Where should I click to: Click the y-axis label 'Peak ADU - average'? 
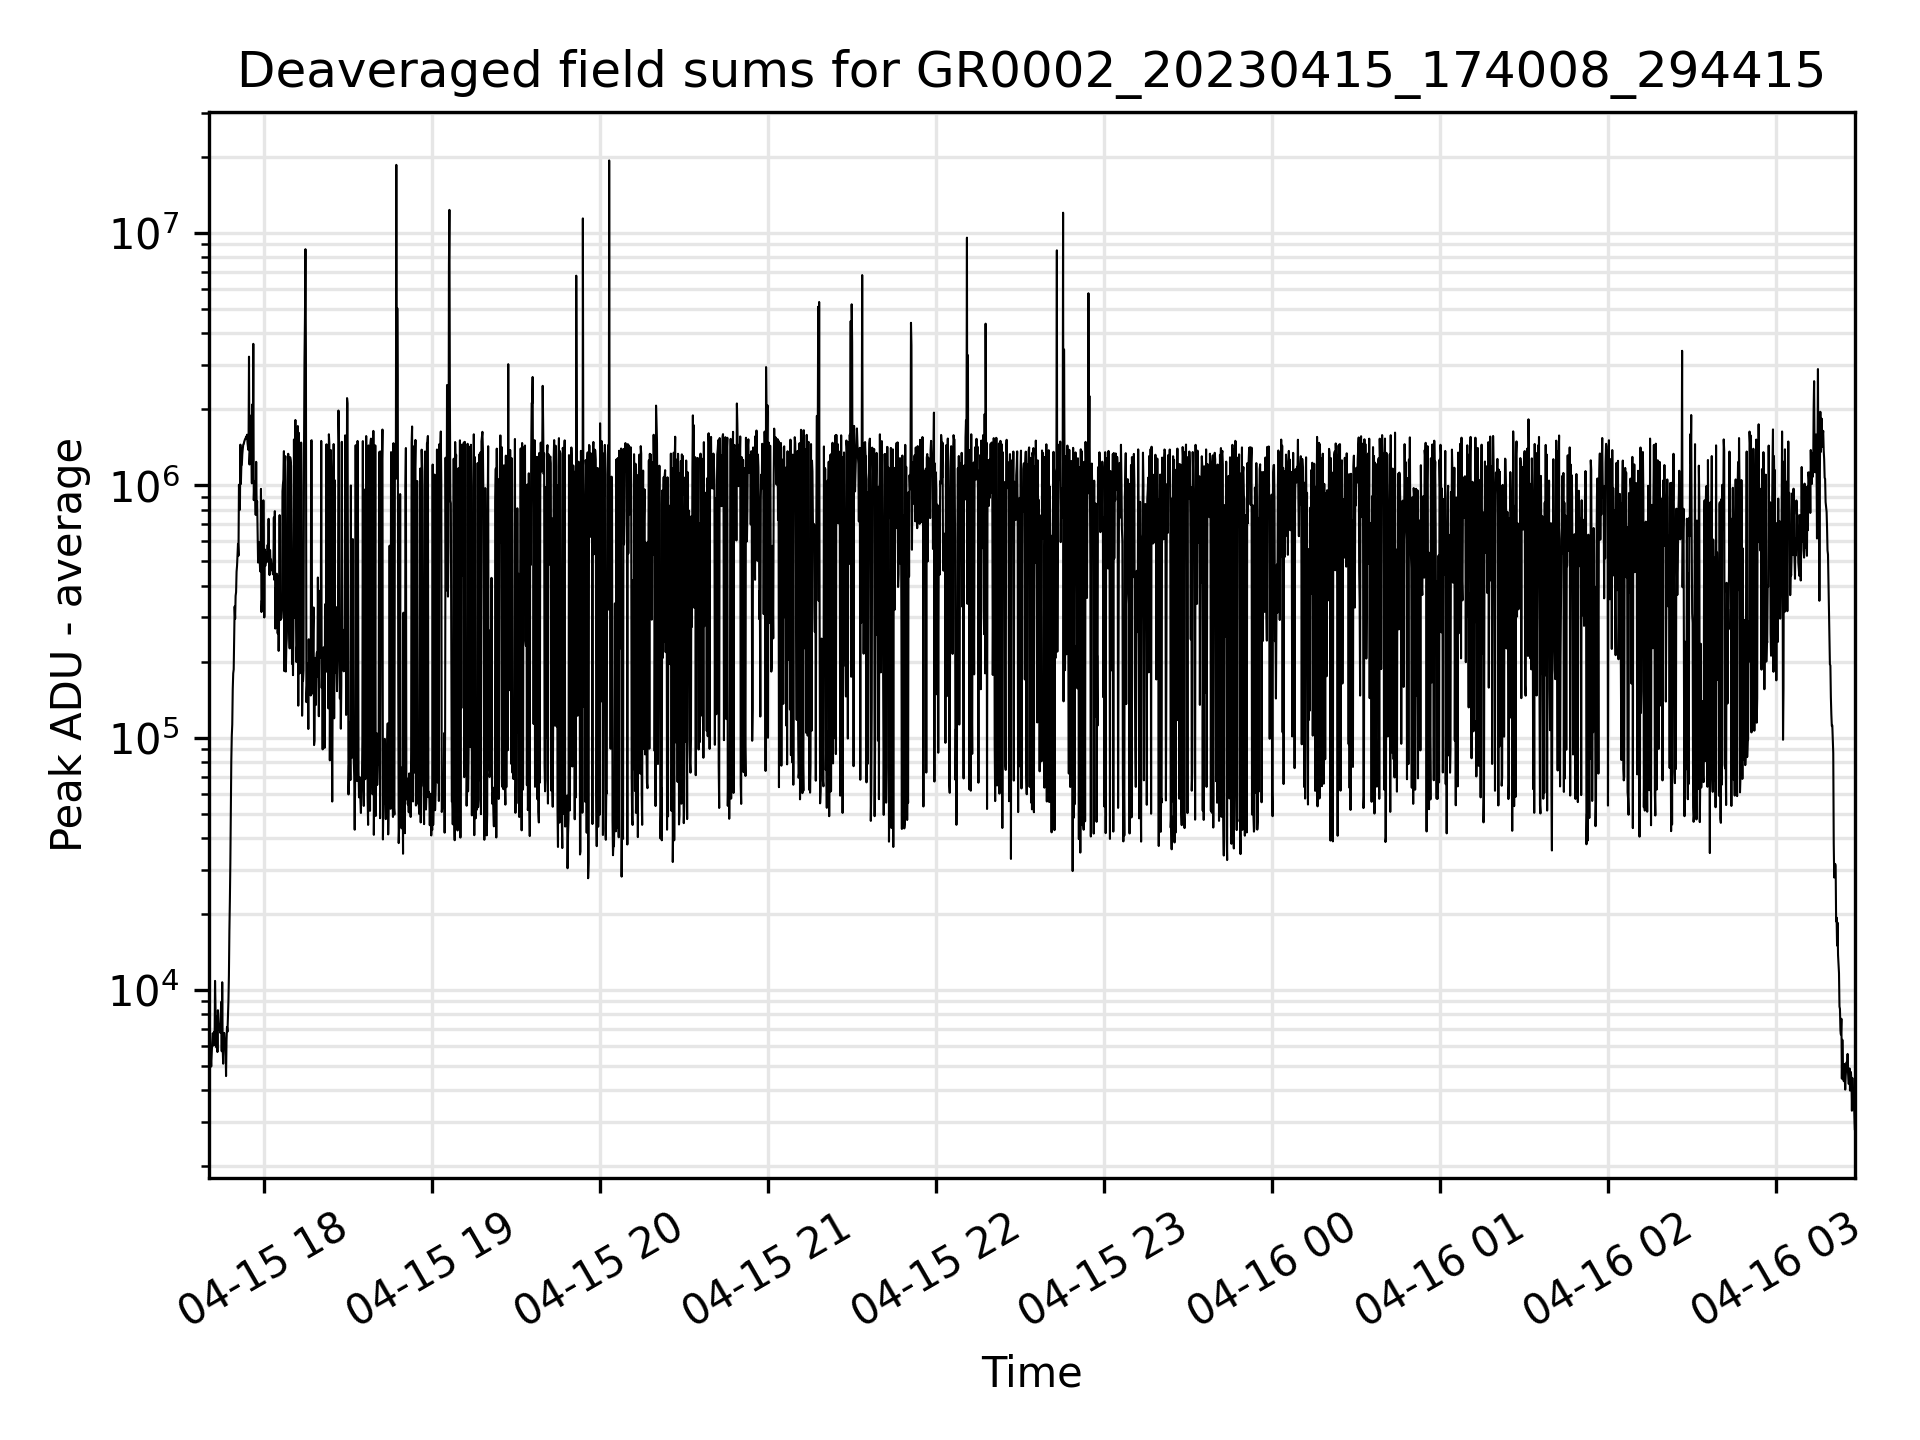pyautogui.click(x=67, y=646)
